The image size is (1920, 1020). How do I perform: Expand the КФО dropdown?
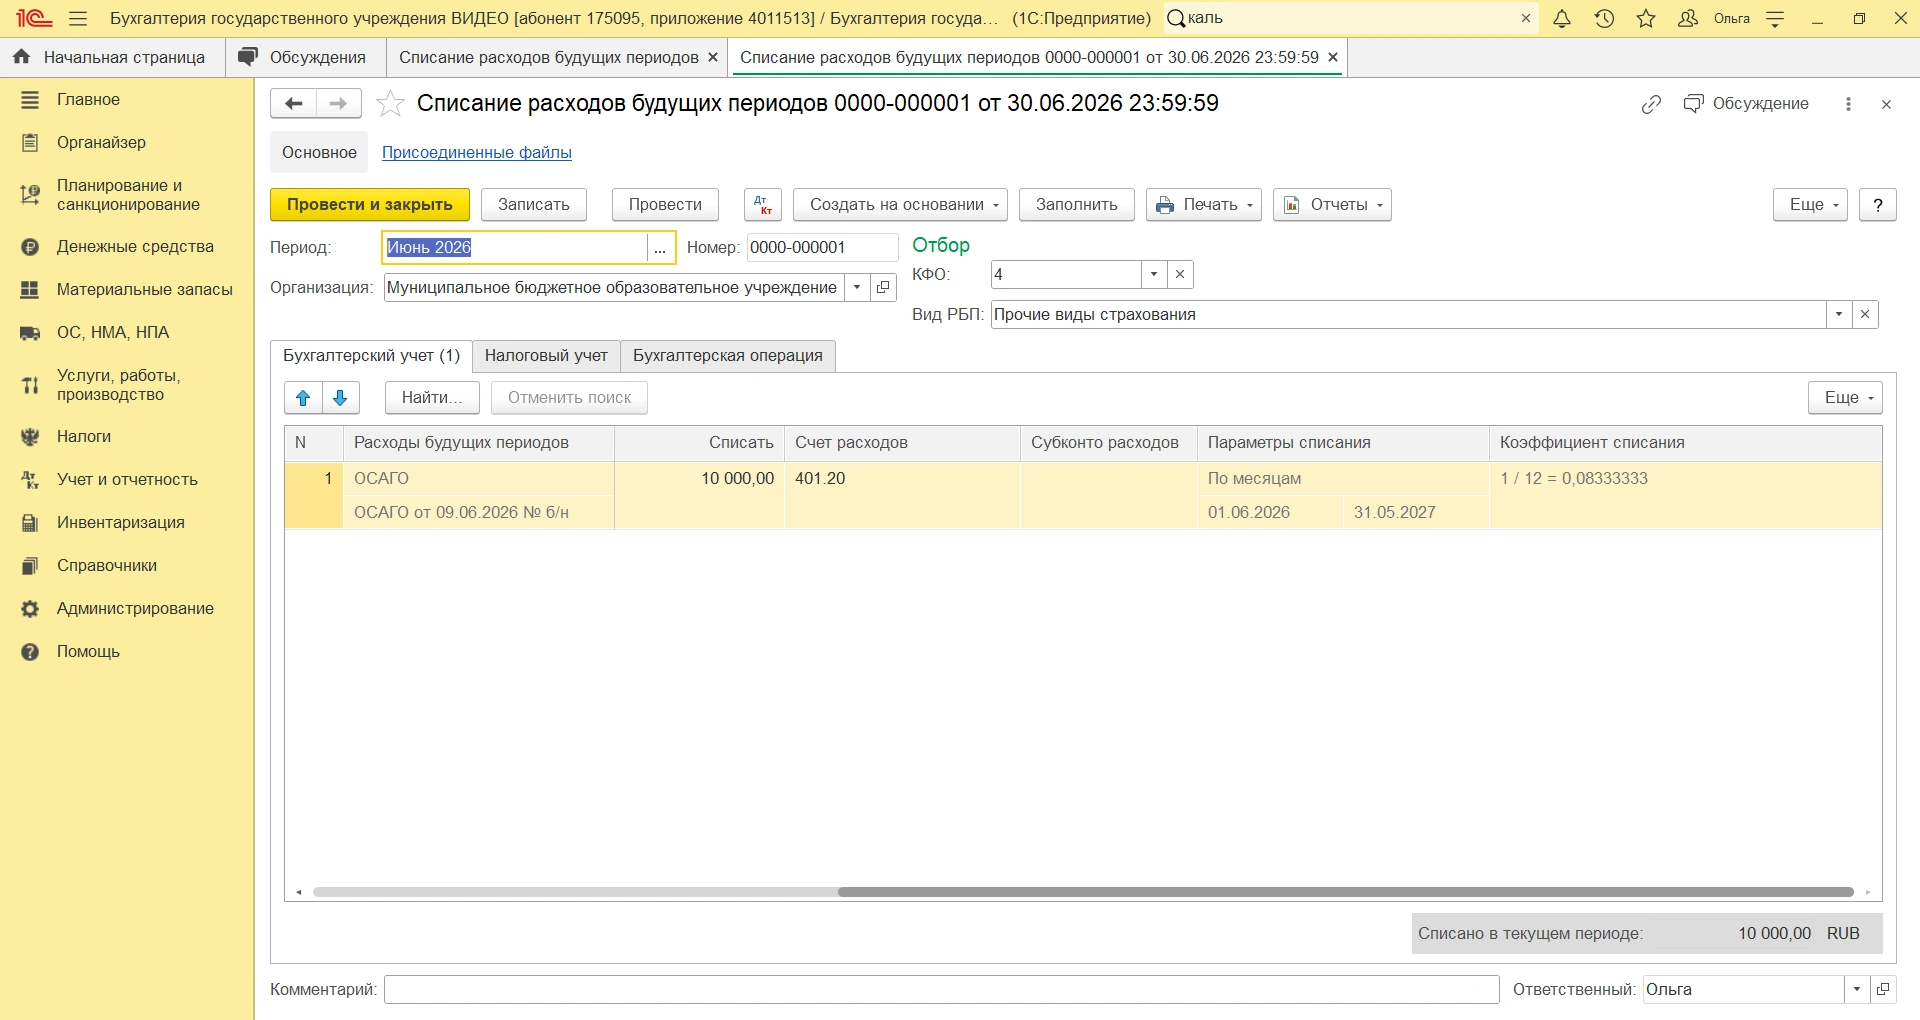pyautogui.click(x=1154, y=274)
